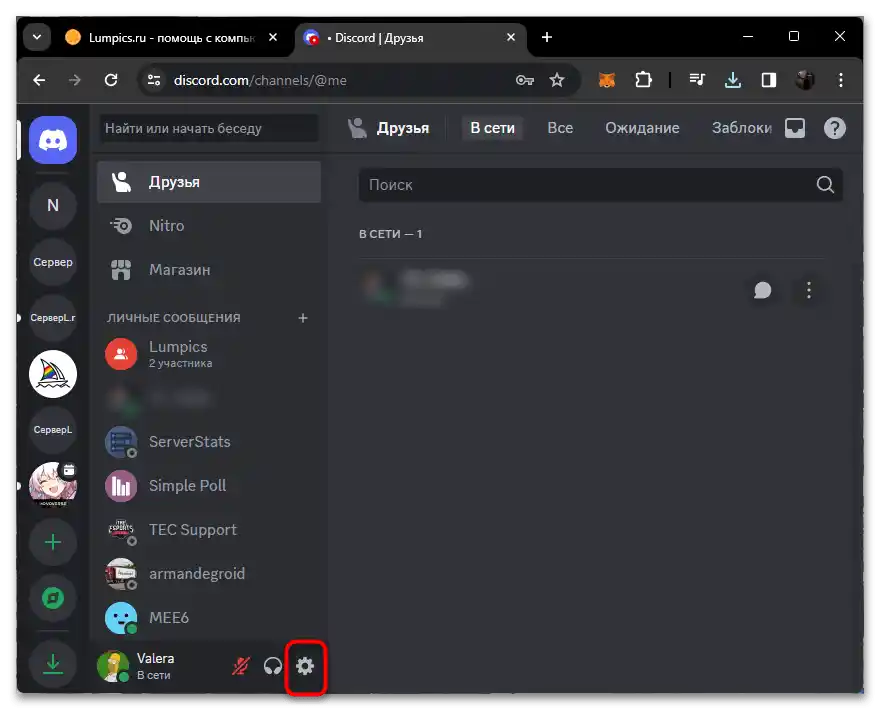Viewport: 880px width, 710px height.
Task: Open the Chrome three-dot menu
Action: pos(841,80)
